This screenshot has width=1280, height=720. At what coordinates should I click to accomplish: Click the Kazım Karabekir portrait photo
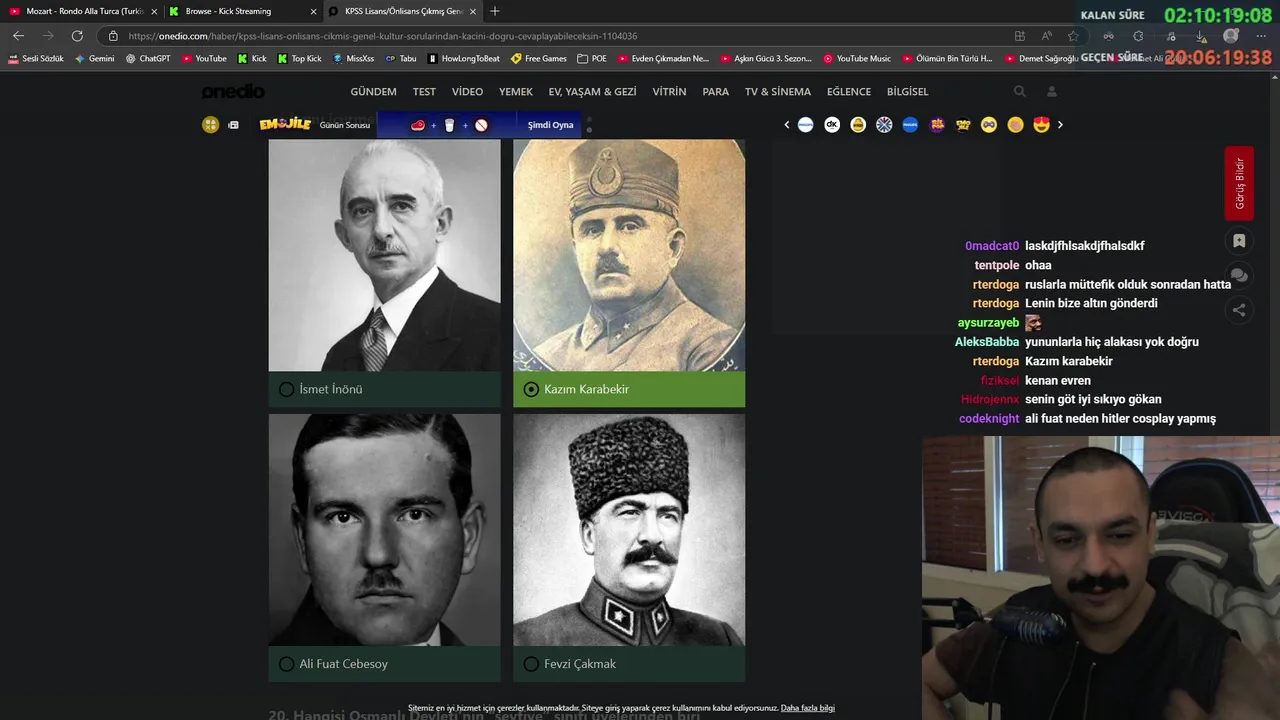click(x=629, y=255)
